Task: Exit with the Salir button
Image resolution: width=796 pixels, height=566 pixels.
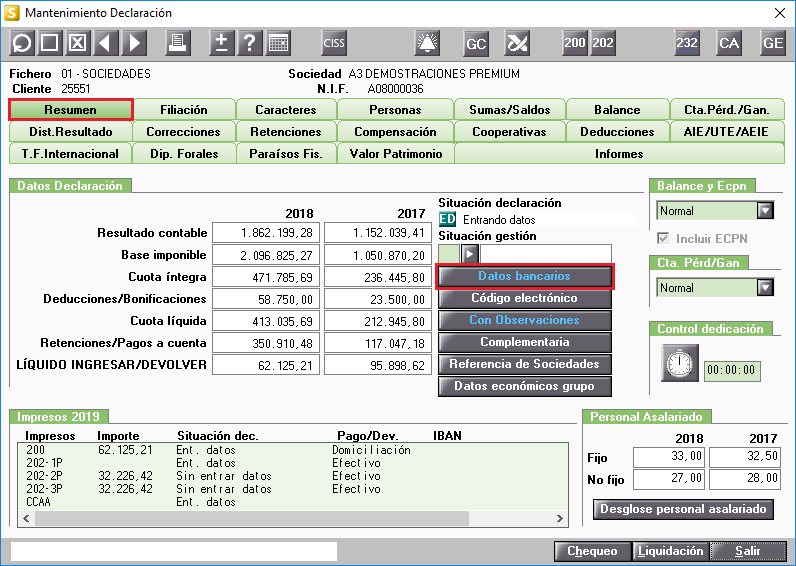Action: click(x=748, y=551)
